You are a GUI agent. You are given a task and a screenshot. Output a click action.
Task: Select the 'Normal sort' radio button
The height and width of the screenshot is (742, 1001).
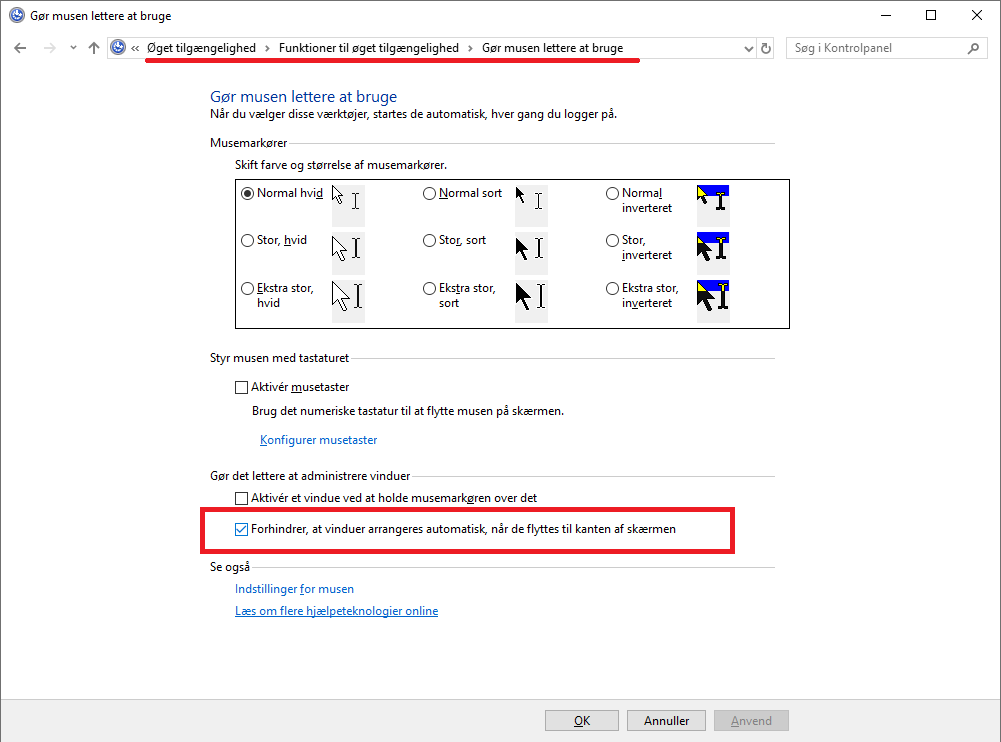(x=430, y=194)
